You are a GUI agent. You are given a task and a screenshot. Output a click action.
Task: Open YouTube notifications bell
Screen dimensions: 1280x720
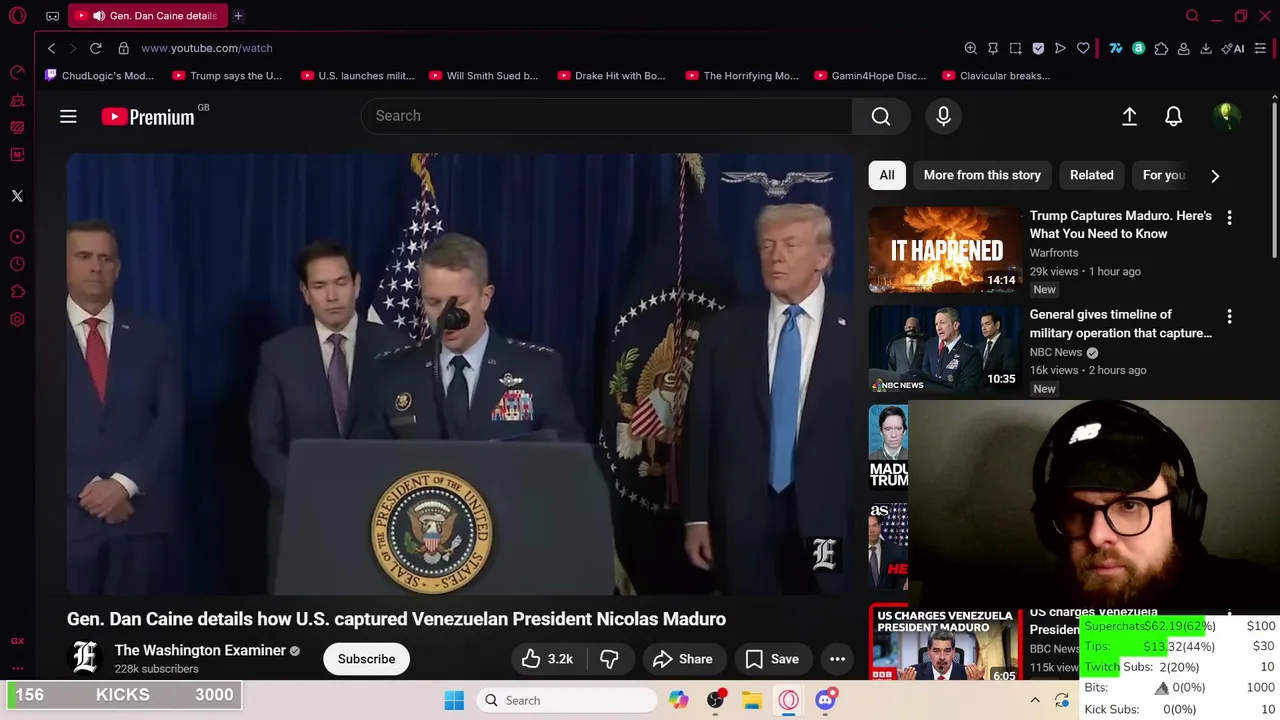pos(1174,117)
